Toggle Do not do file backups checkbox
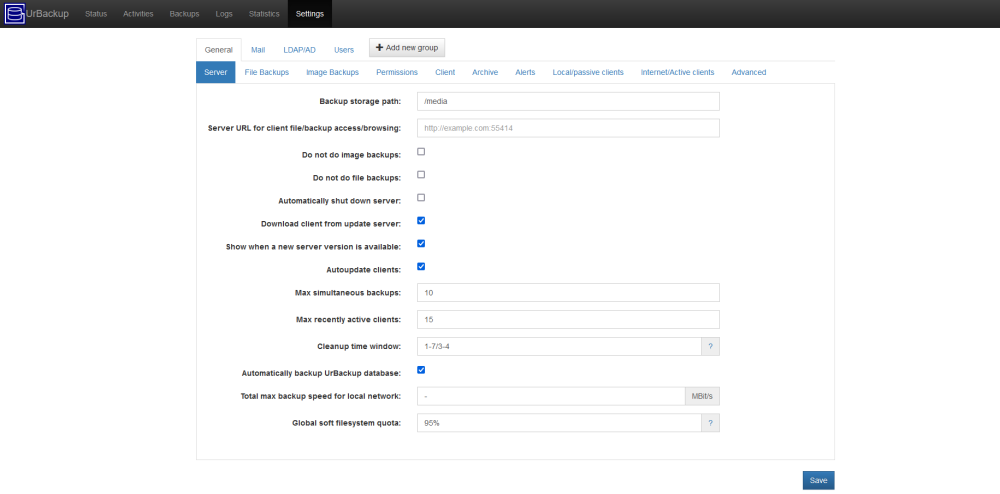Image resolution: width=1000 pixels, height=494 pixels. [421, 175]
